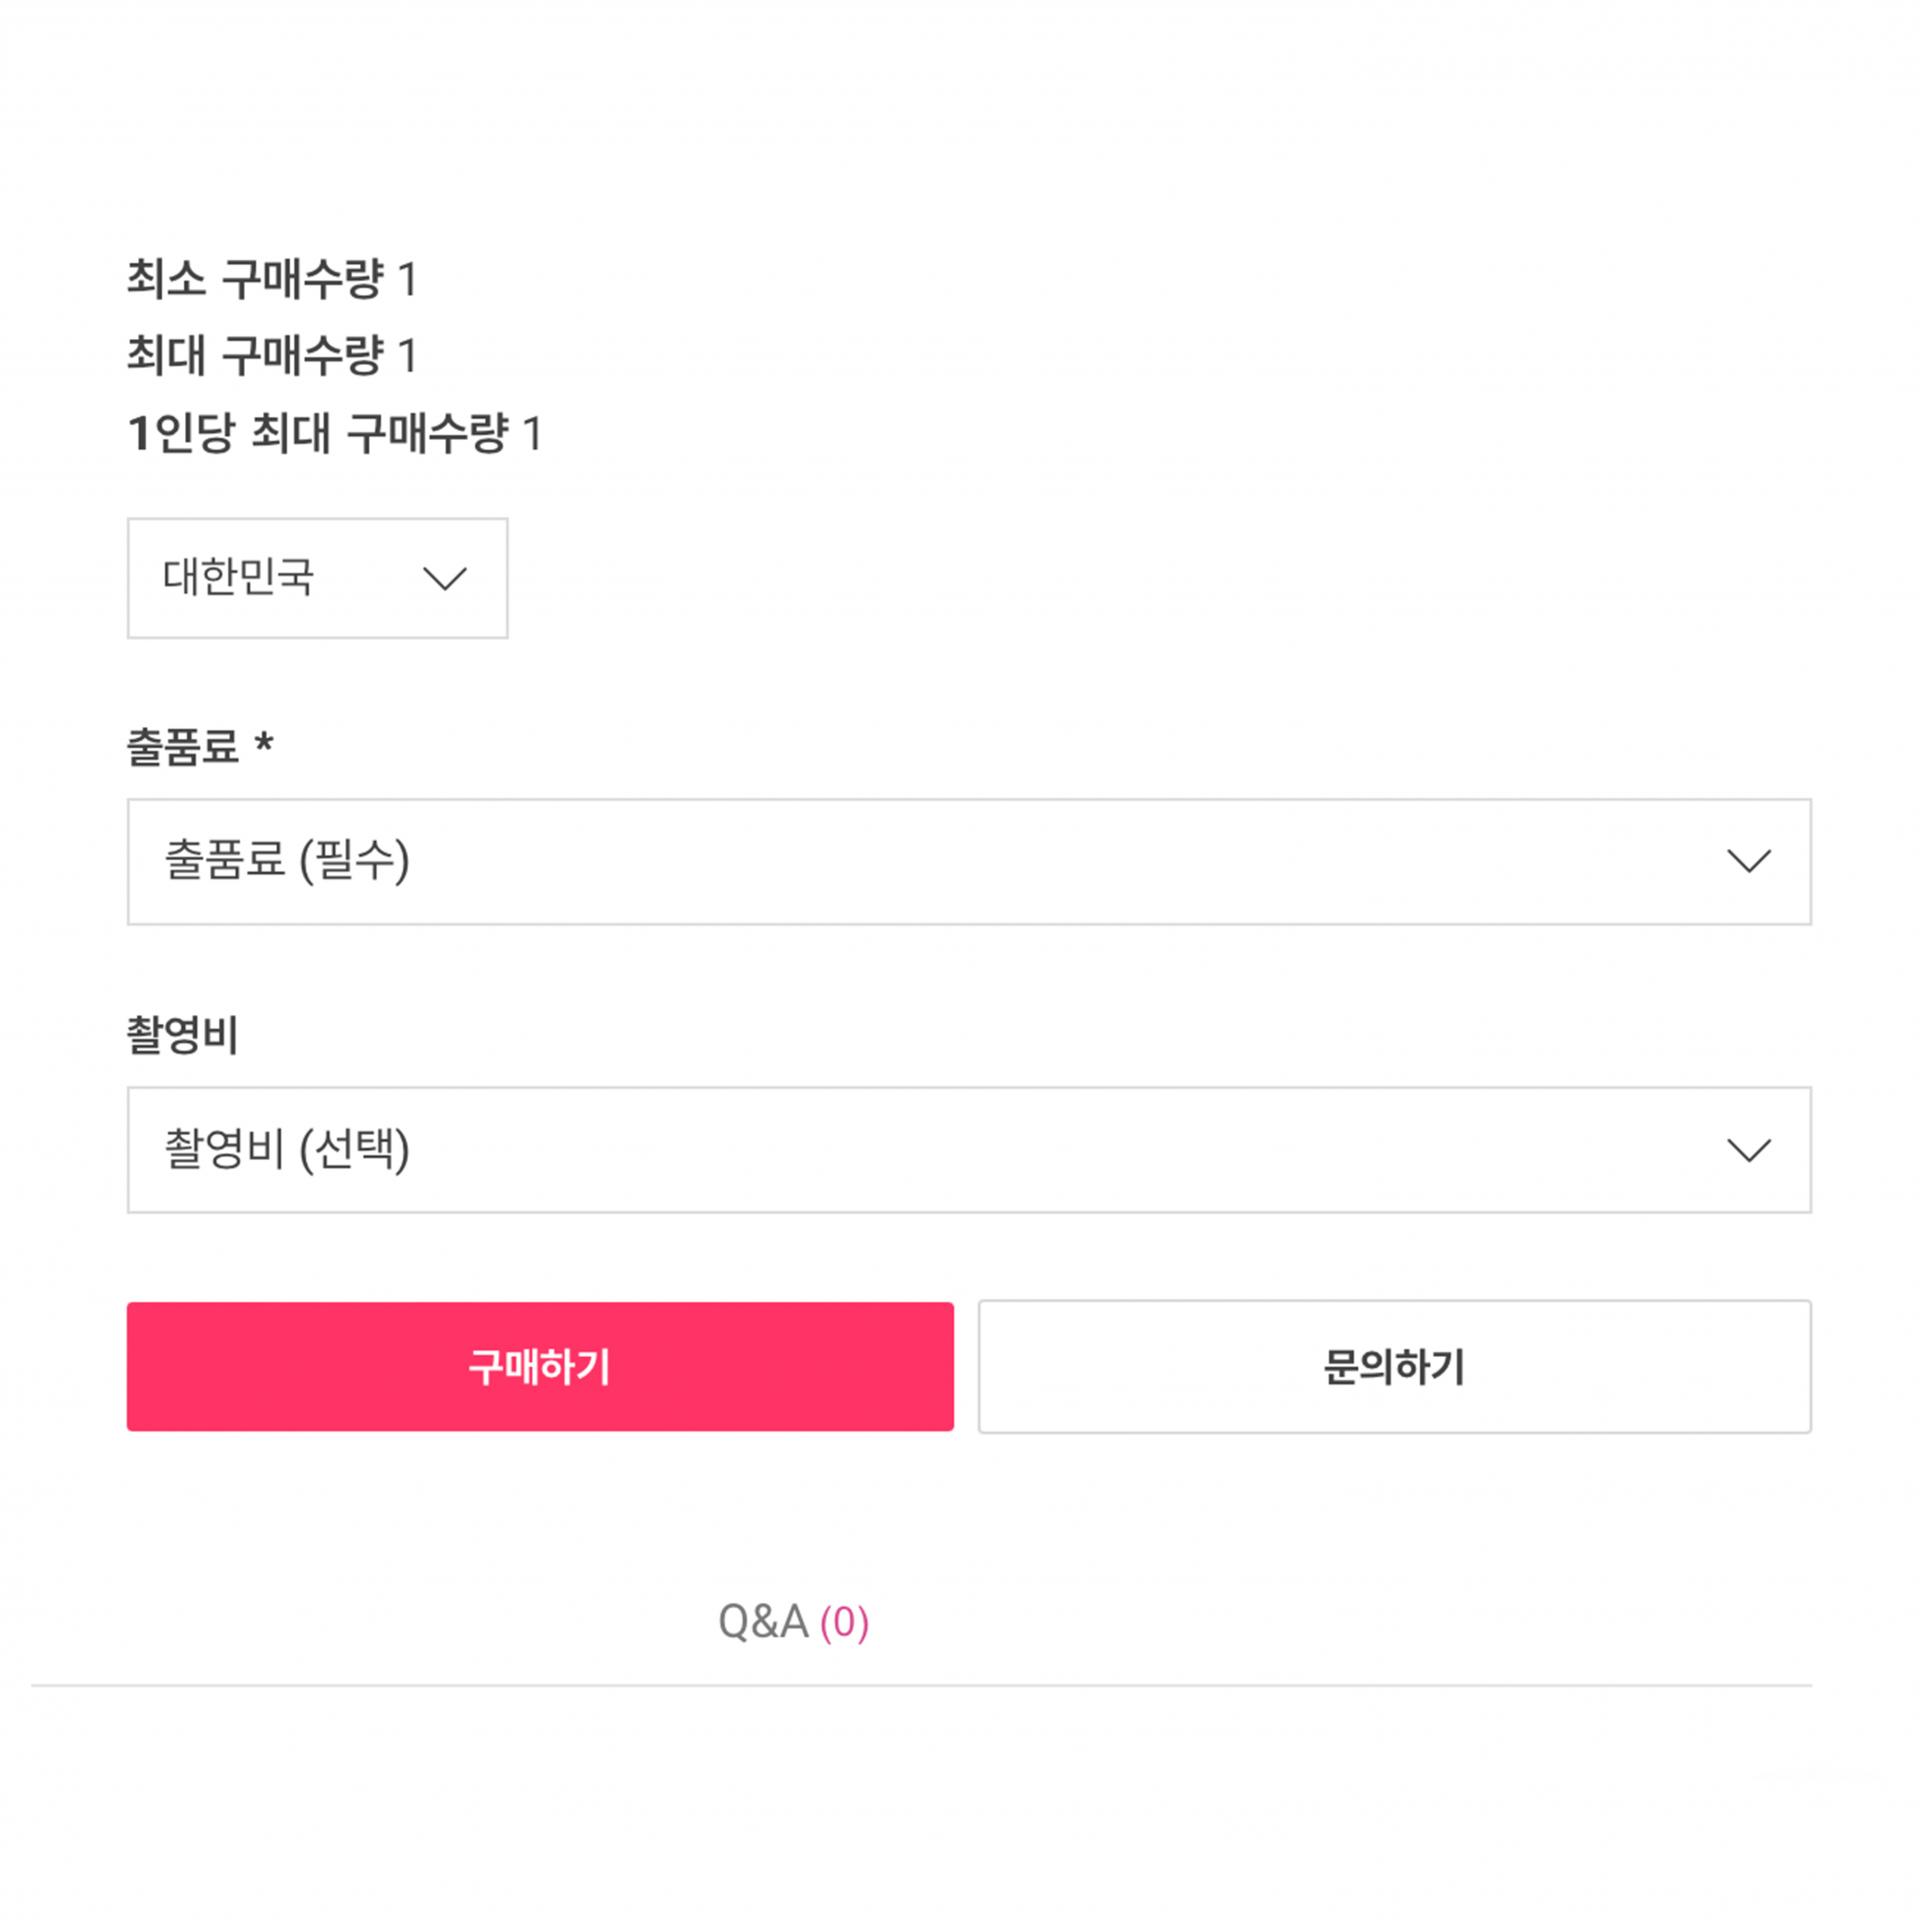Expand the 촬영비 (선택) select box

[968, 1150]
